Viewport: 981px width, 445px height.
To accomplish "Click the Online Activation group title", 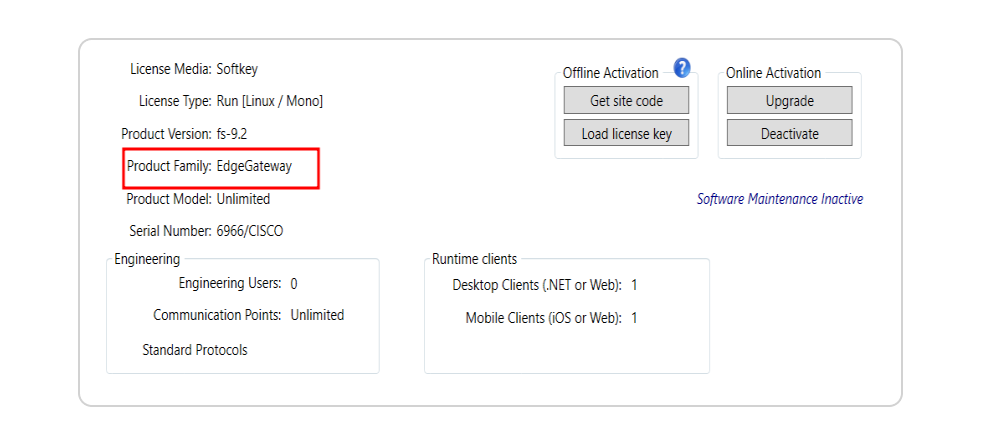I will pos(773,73).
